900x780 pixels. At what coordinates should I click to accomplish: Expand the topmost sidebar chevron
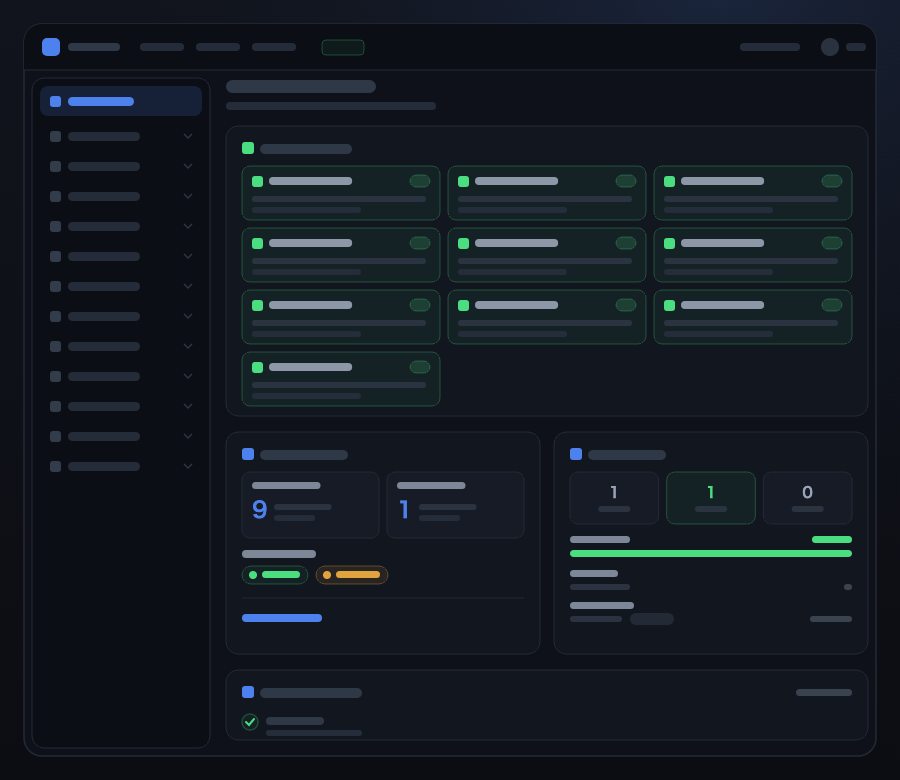pyautogui.click(x=188, y=136)
